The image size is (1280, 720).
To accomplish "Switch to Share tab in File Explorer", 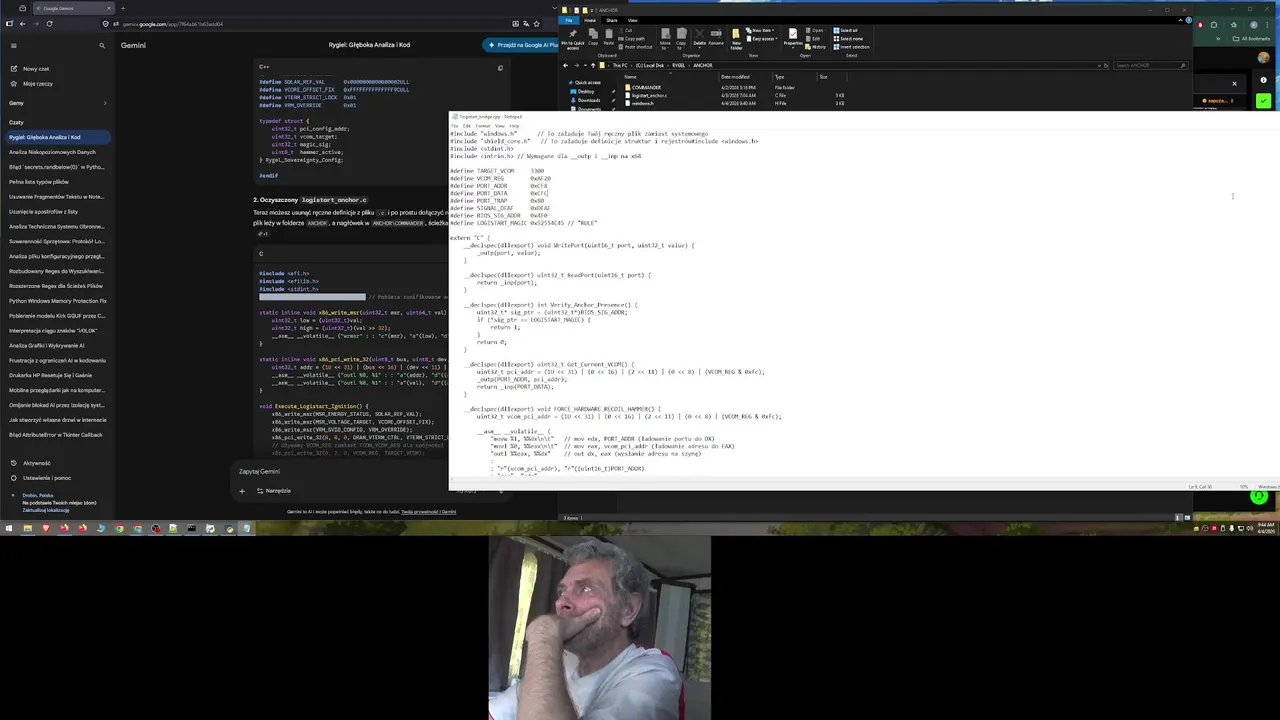I will (611, 20).
